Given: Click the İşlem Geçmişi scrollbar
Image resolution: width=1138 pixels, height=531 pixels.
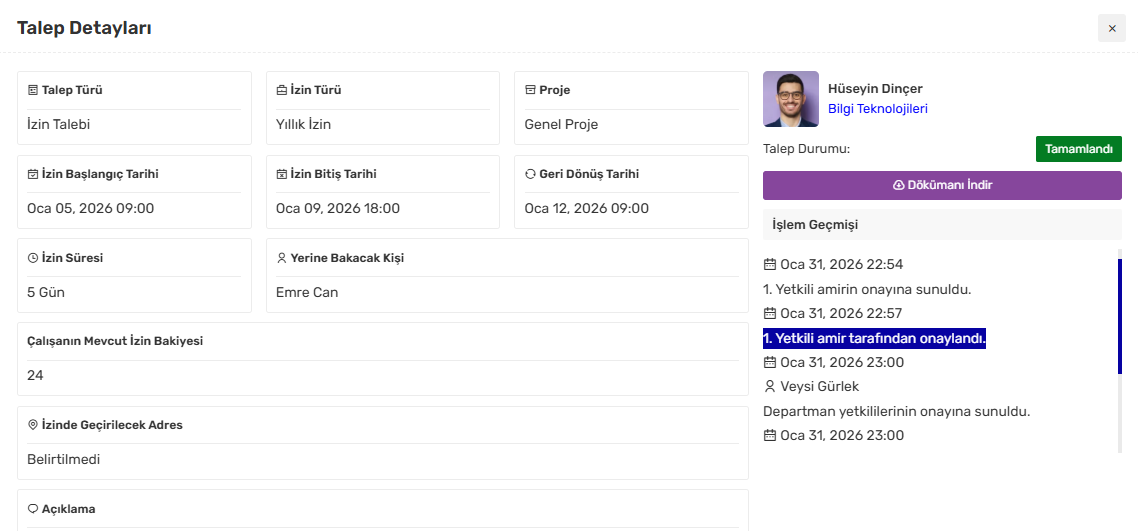Looking at the screenshot, I should (x=1119, y=315).
